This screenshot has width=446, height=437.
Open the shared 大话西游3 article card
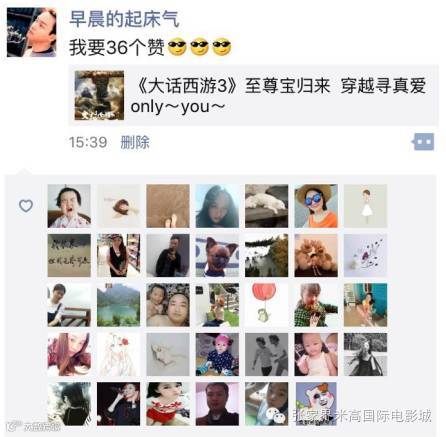pyautogui.click(x=253, y=95)
